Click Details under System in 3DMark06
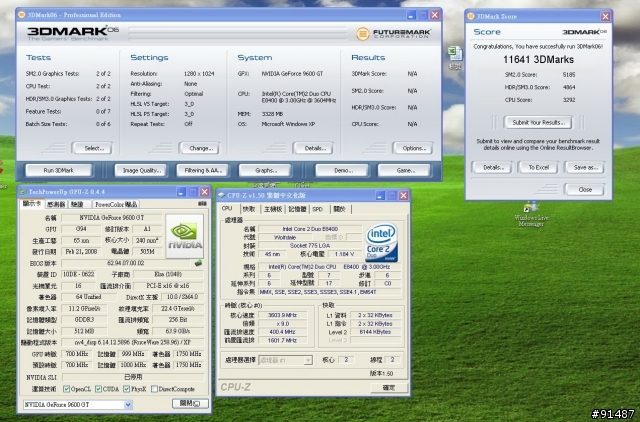The height and width of the screenshot is (422, 640). 313,148
